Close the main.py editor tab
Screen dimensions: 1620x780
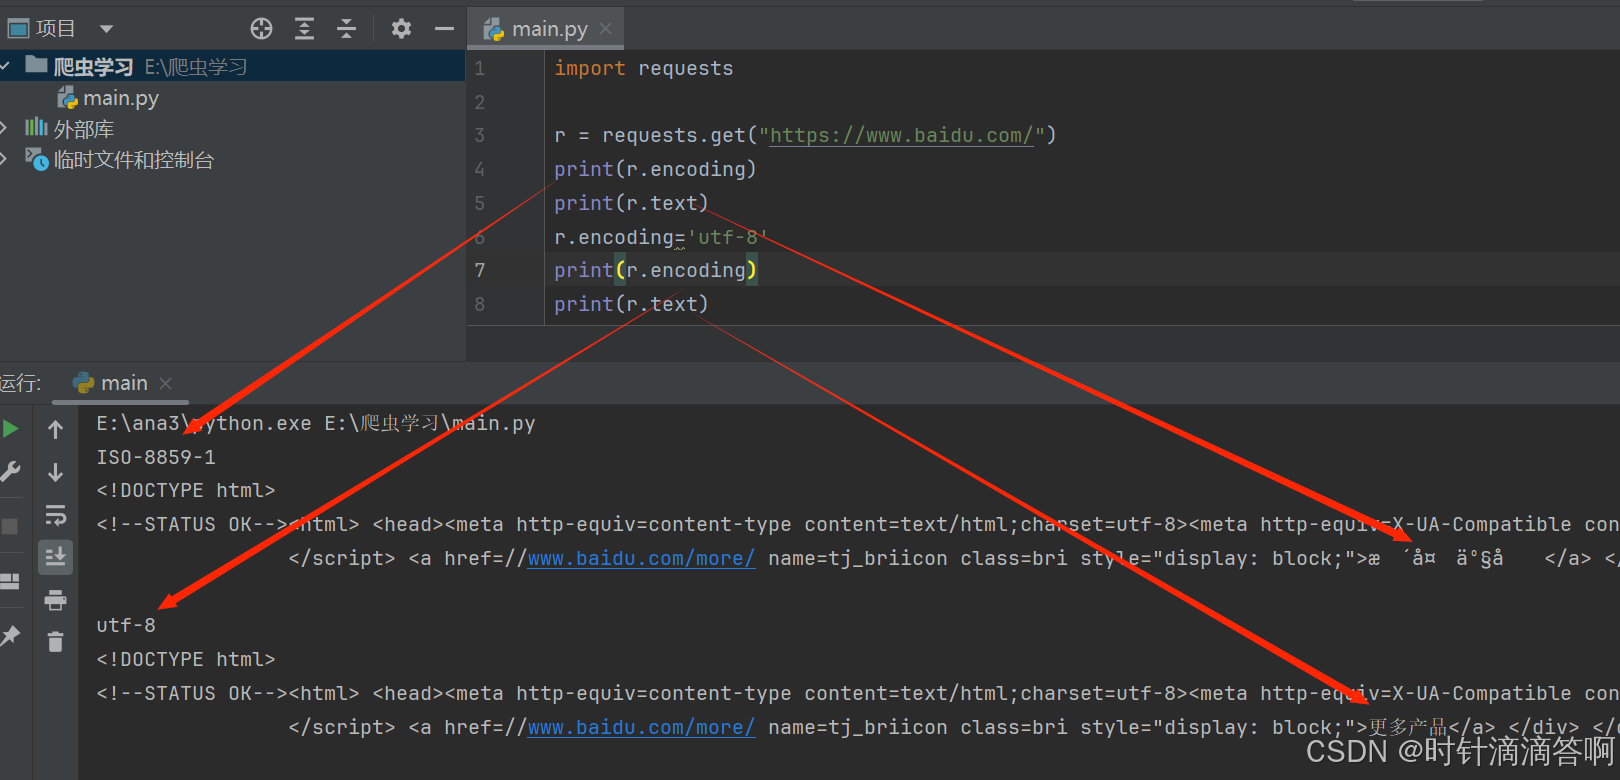click(x=605, y=29)
